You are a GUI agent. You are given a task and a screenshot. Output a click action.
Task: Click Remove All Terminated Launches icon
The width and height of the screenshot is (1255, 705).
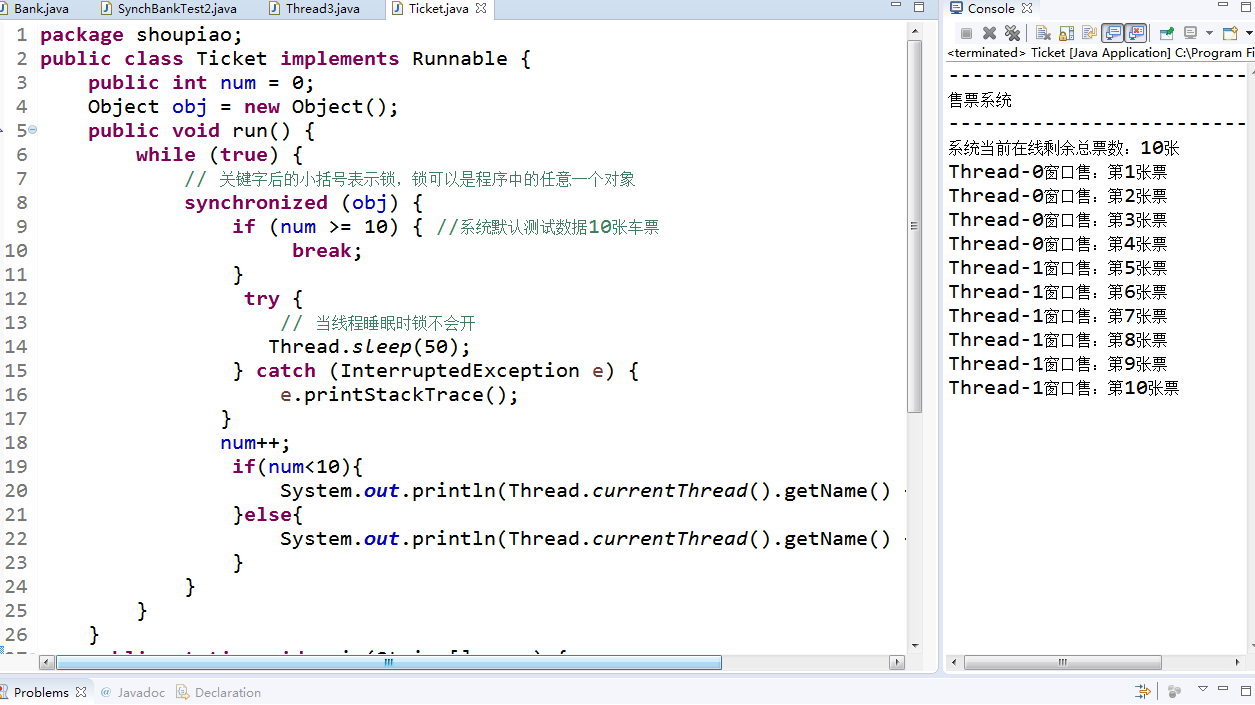1012,33
